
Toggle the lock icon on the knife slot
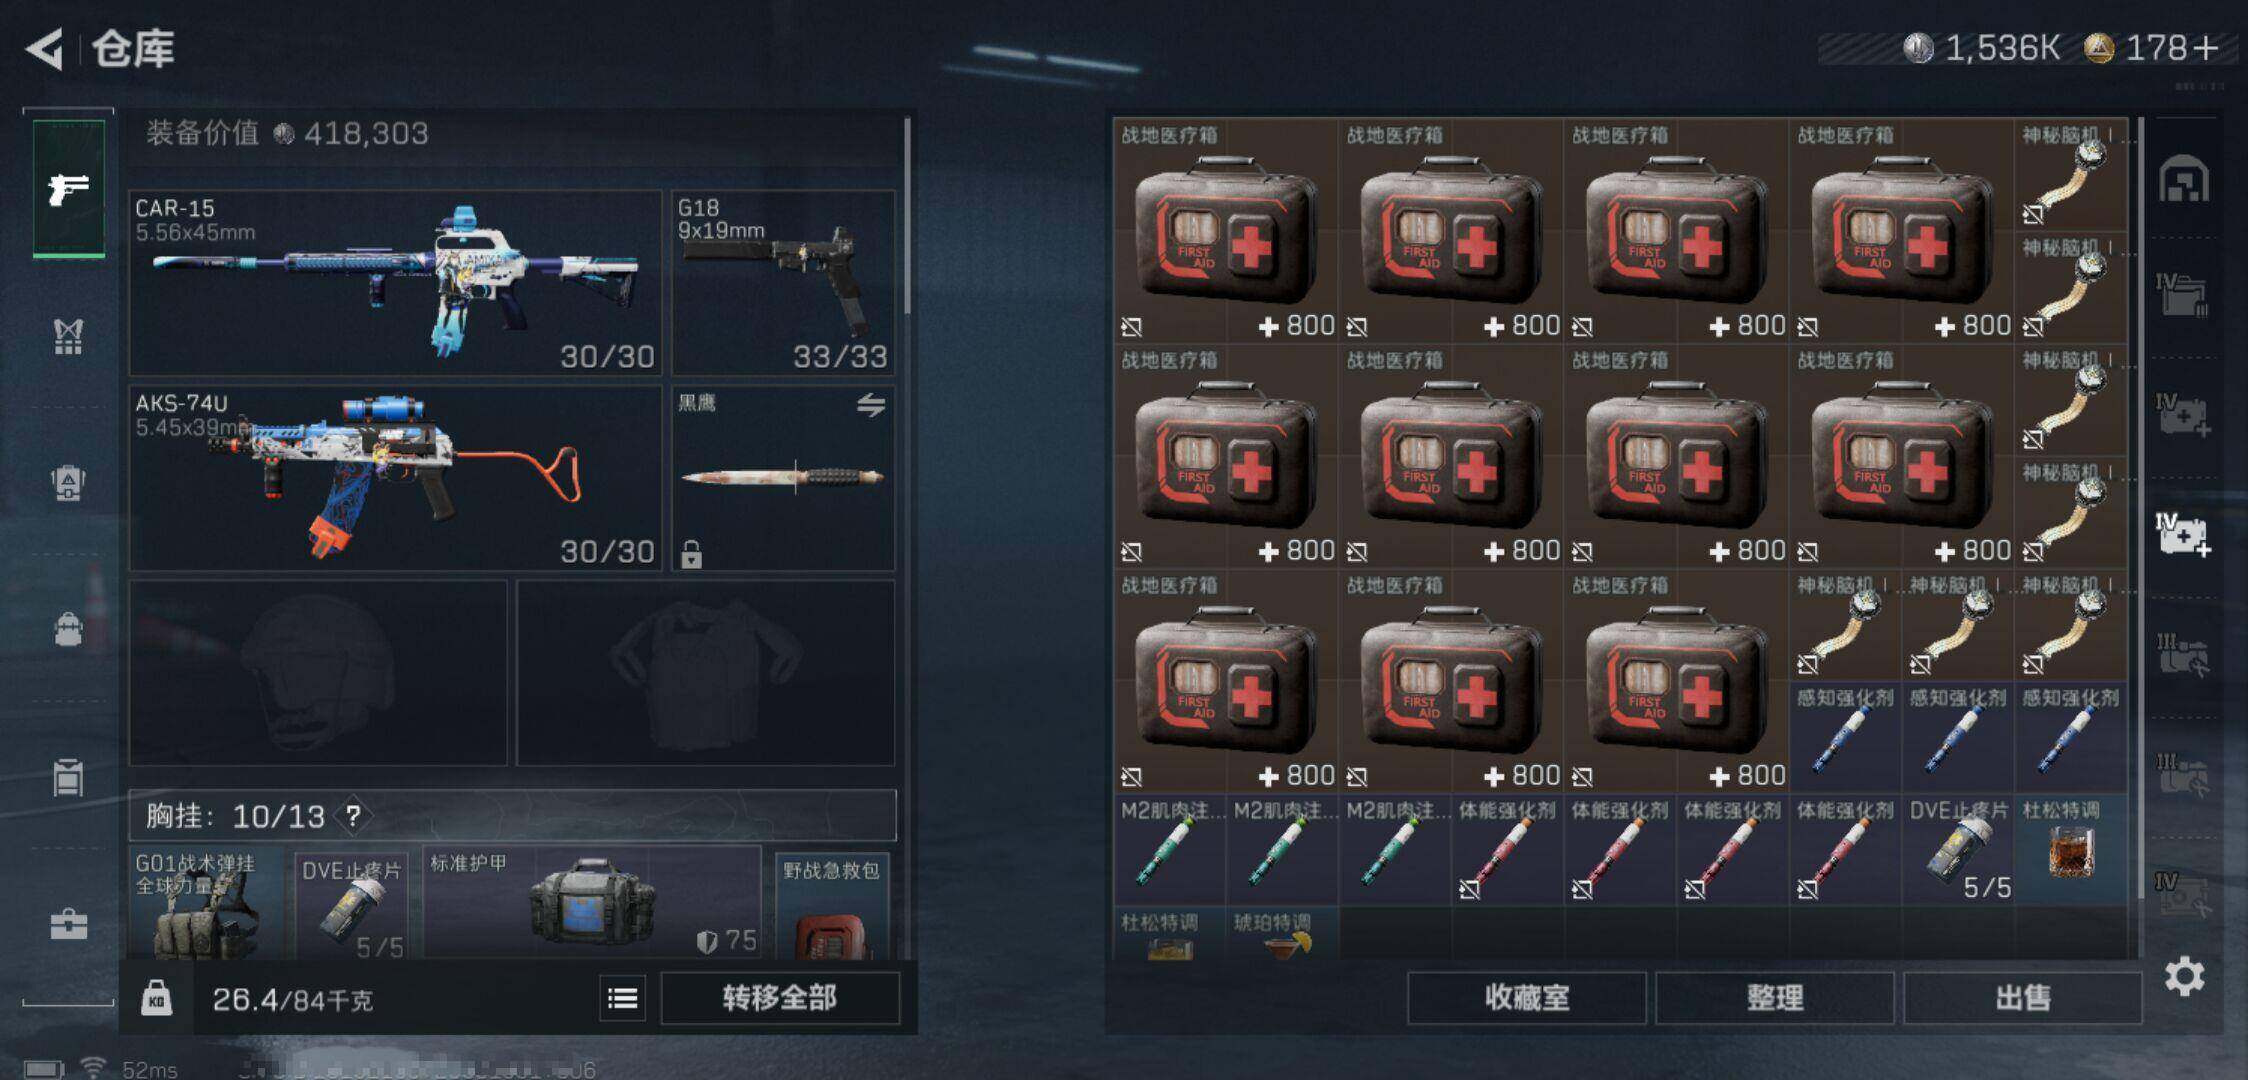point(691,553)
